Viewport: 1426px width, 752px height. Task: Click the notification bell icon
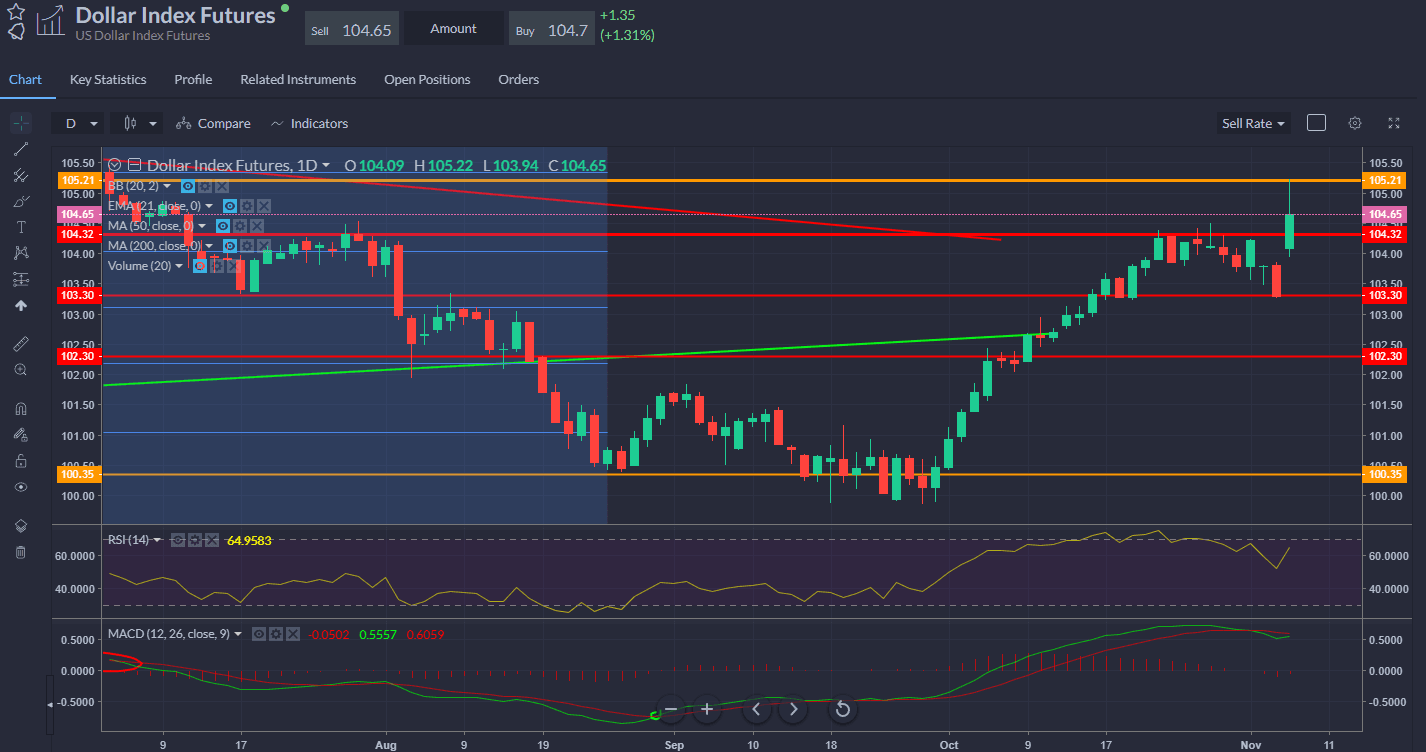click(15, 30)
